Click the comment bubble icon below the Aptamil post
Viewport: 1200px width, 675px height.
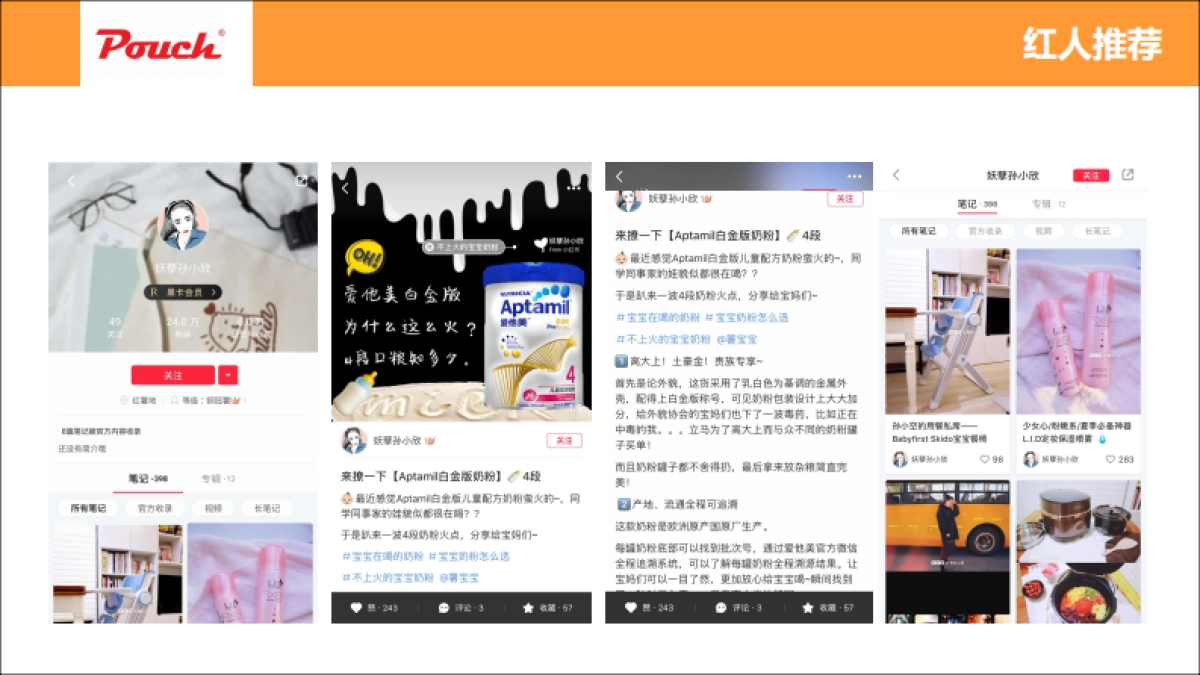click(x=442, y=607)
